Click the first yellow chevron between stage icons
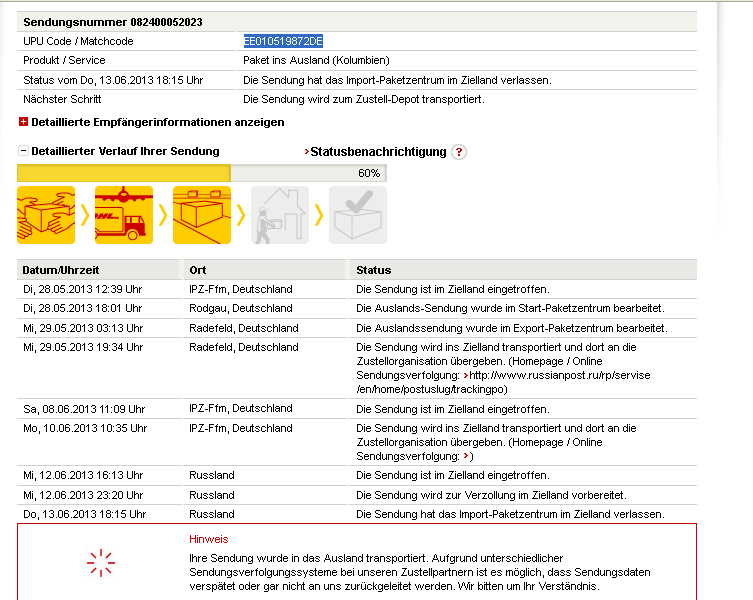Viewport: 753px width, 600px height. pos(85,215)
